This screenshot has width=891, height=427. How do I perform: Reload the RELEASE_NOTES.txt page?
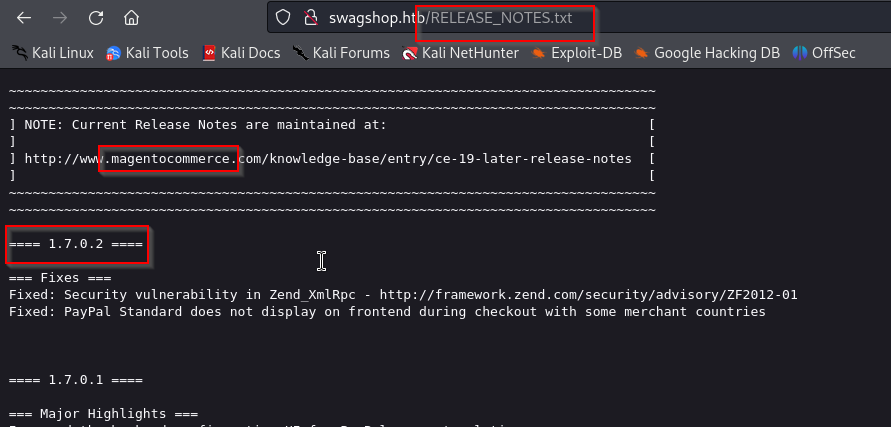96,18
